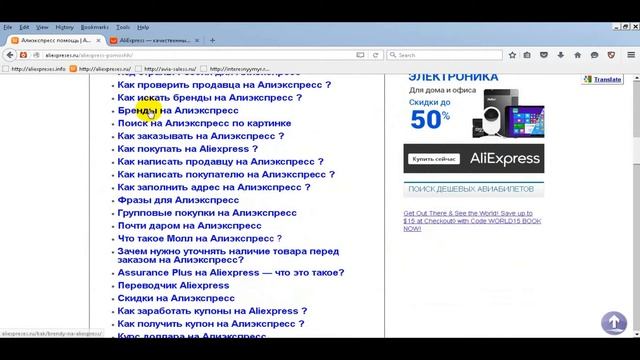
Task: Open Групповые покупки на Алиэкспресс link
Action: point(207,213)
